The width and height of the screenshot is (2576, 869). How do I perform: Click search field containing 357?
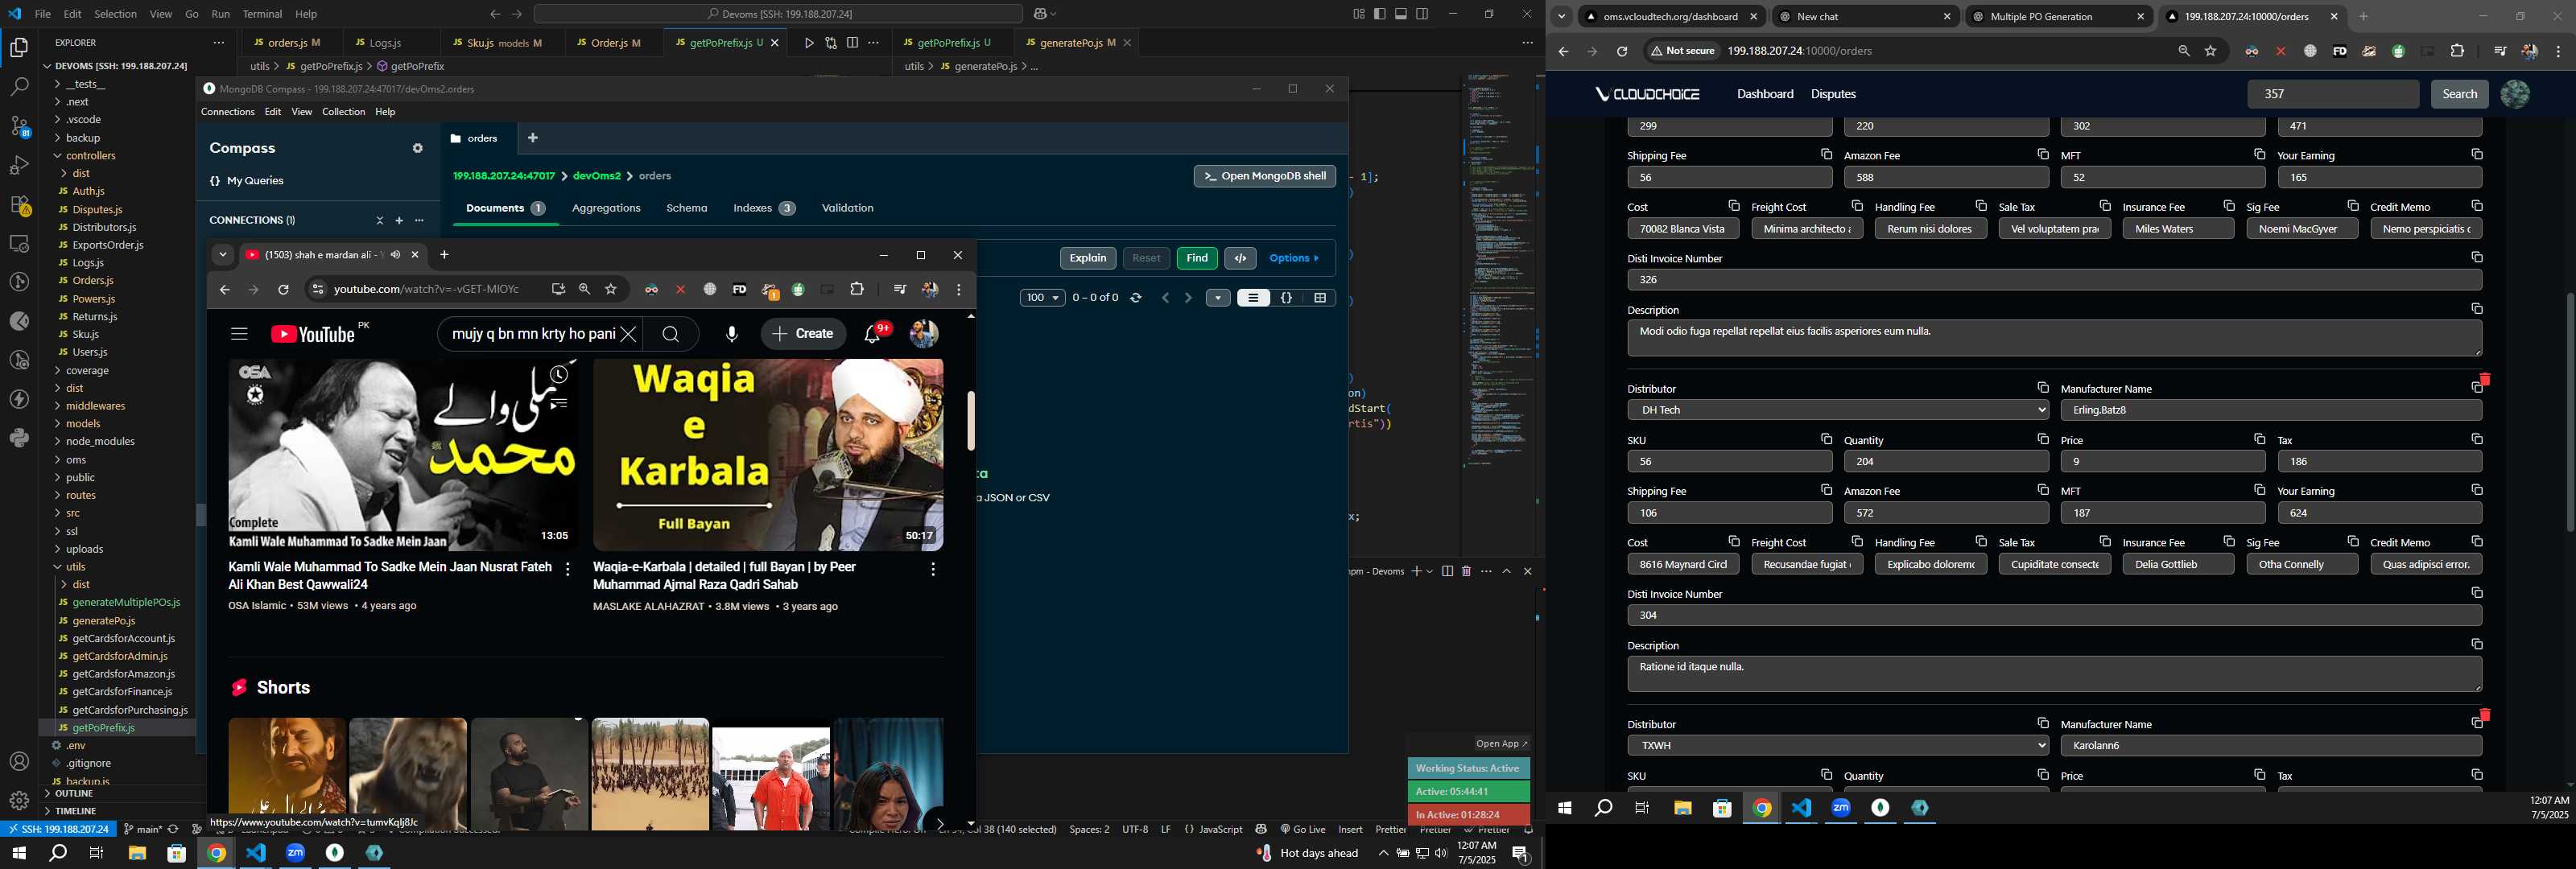pyautogui.click(x=2333, y=94)
